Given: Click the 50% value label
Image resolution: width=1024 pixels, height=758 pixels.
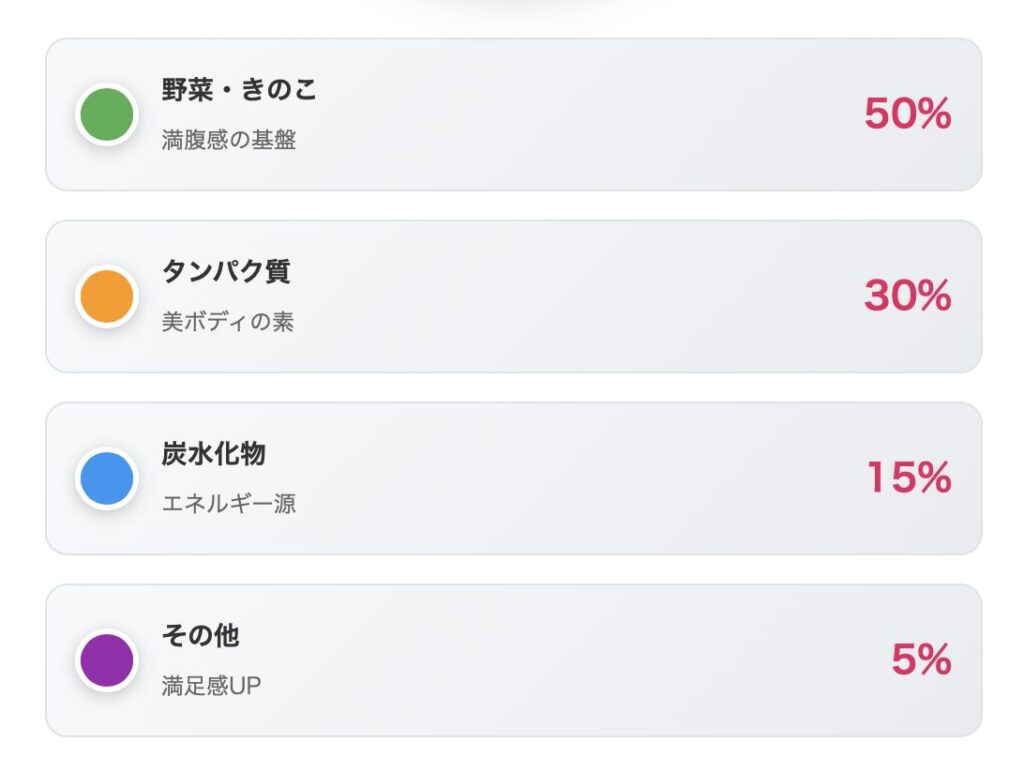Looking at the screenshot, I should (907, 114).
